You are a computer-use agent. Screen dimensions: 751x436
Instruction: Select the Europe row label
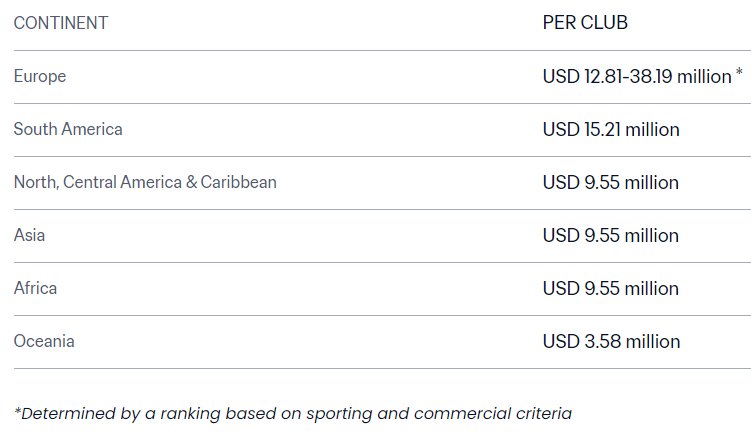pyautogui.click(x=40, y=77)
